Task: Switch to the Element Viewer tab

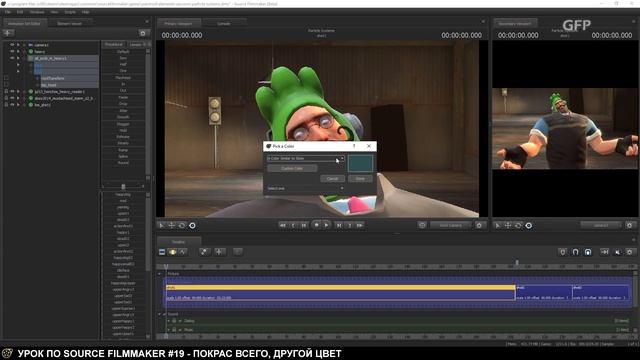Action: pyautogui.click(x=69, y=24)
